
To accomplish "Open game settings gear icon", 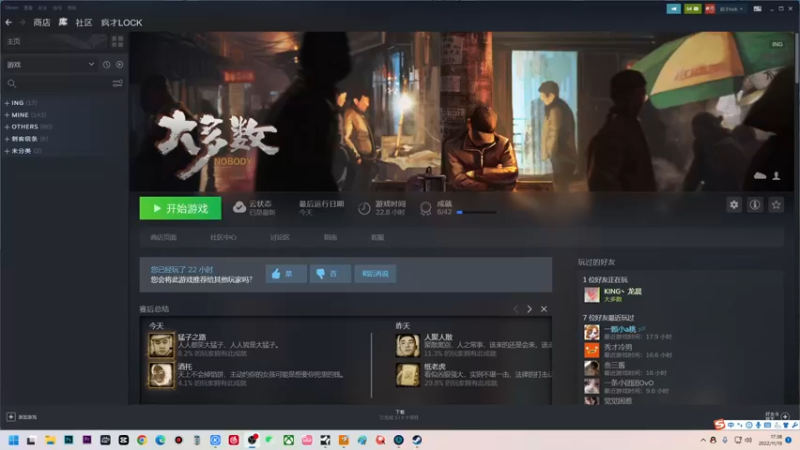I will tap(734, 205).
